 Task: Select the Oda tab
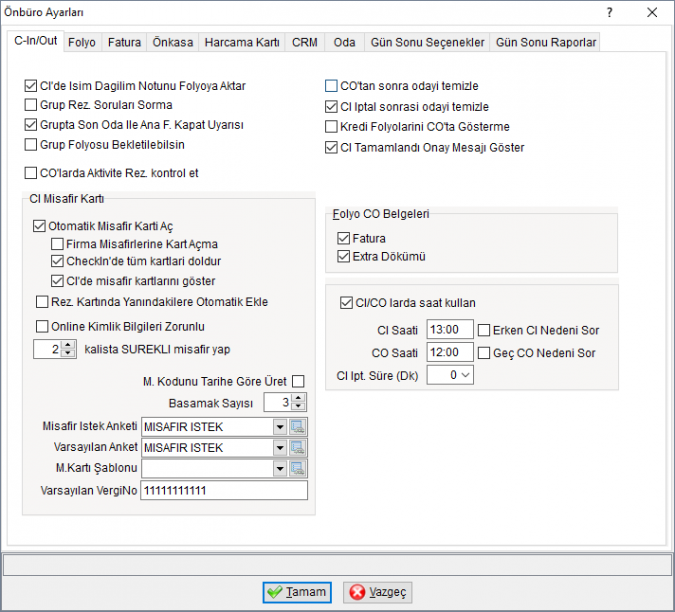pyautogui.click(x=344, y=43)
